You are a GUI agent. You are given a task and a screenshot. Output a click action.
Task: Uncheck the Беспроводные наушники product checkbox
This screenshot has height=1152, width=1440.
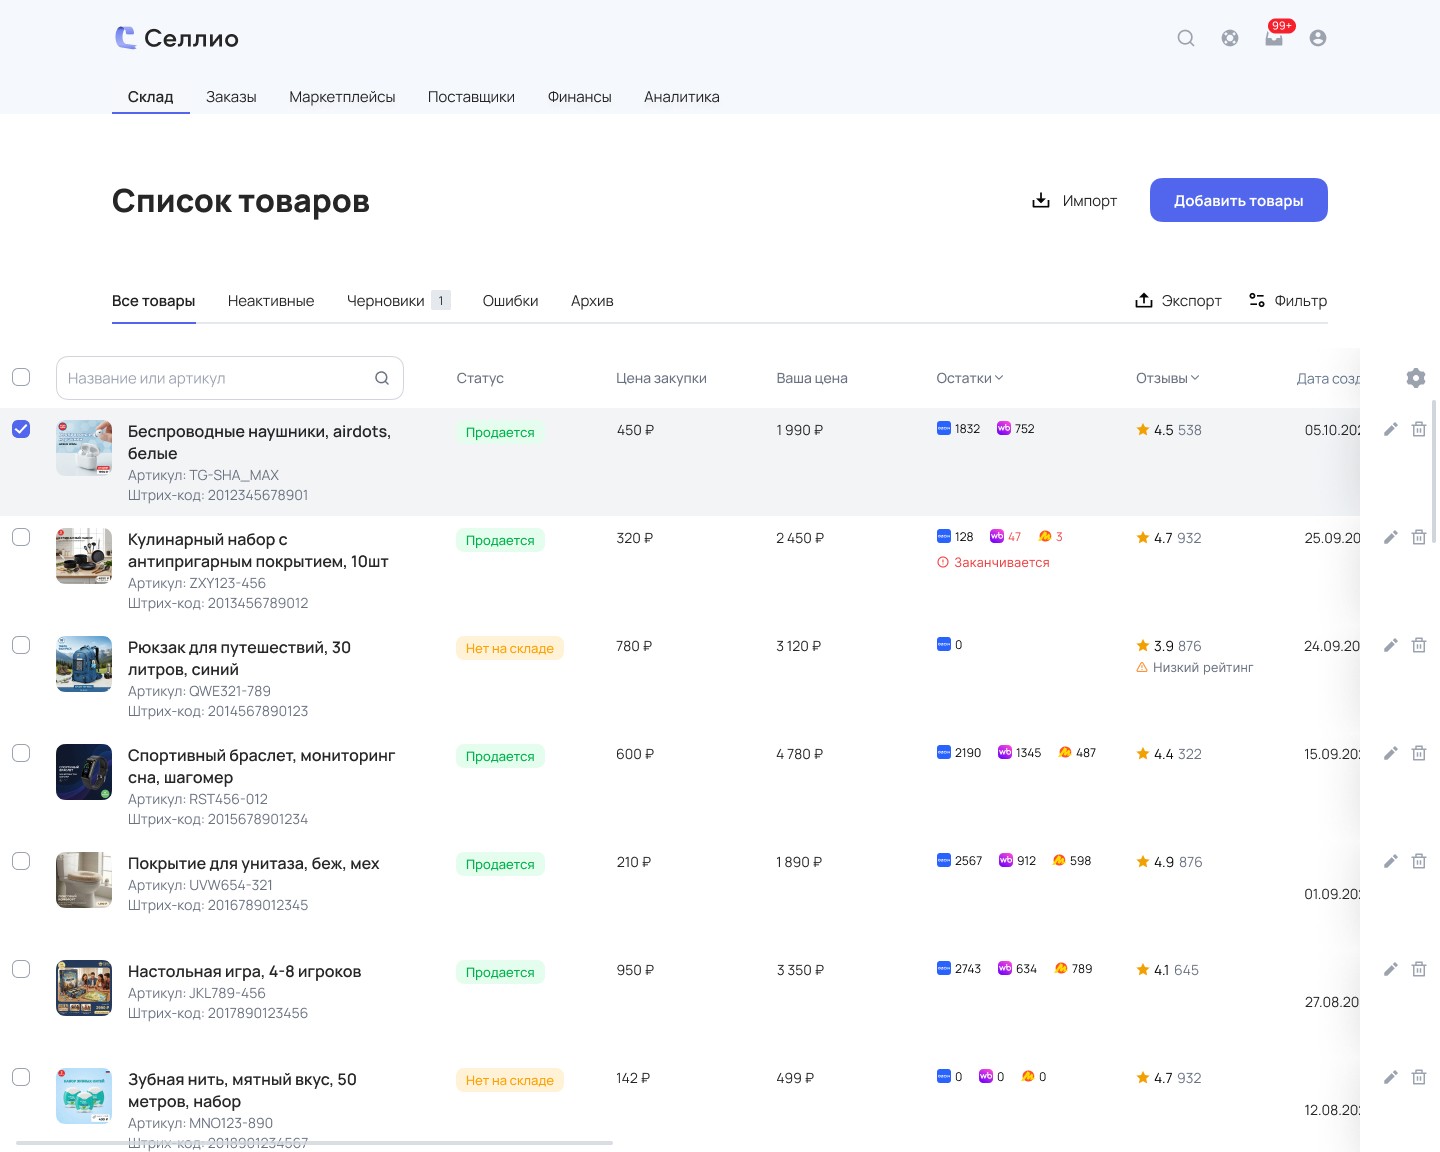pyautogui.click(x=21, y=429)
